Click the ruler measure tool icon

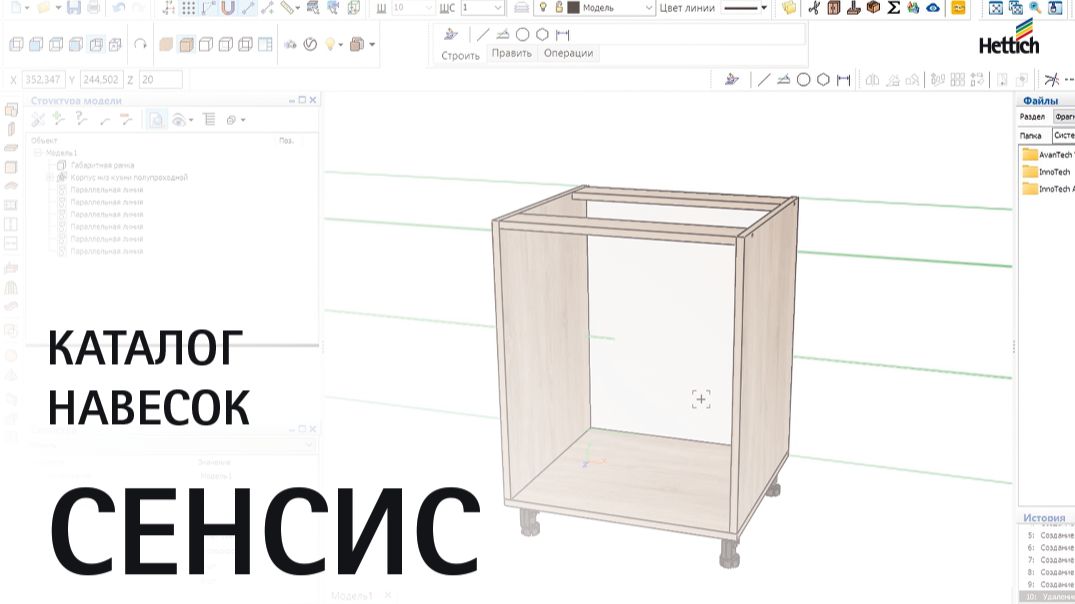tap(288, 8)
